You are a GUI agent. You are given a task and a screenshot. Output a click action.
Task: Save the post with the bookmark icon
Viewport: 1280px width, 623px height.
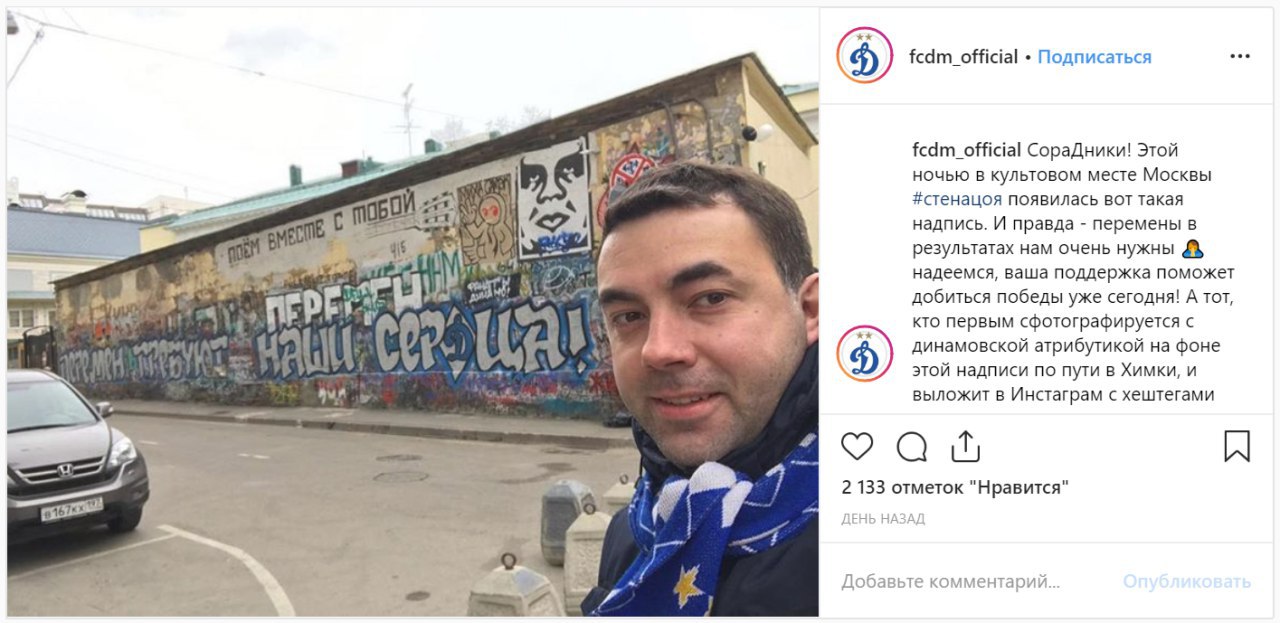pos(1237,446)
